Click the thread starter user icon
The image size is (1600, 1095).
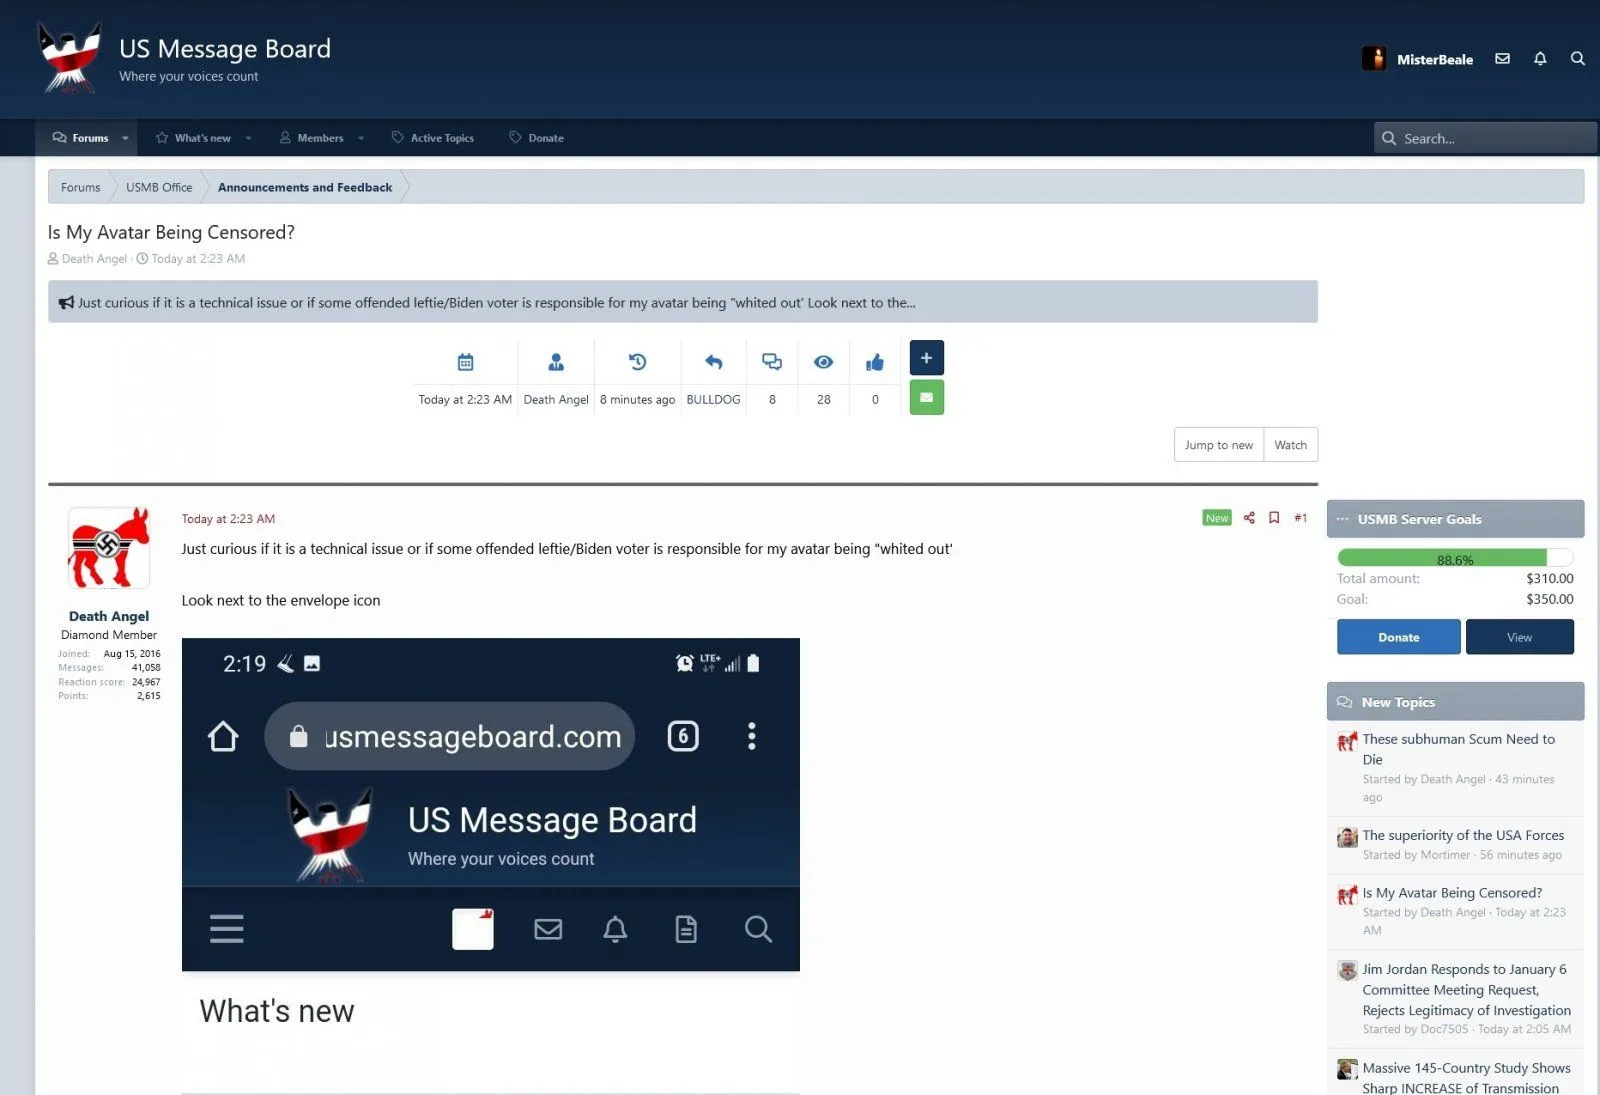556,362
